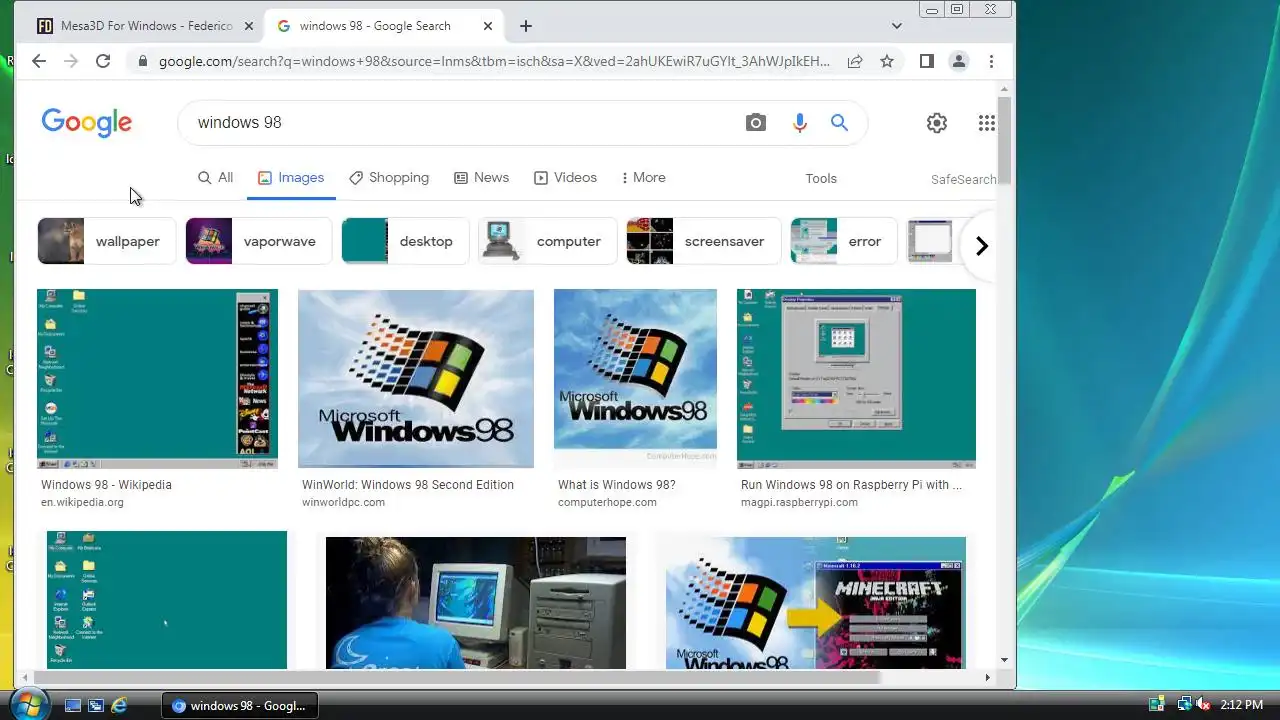Screen dimensions: 1280x720
Task: Switch to the Videos tab
Action: pyautogui.click(x=565, y=177)
